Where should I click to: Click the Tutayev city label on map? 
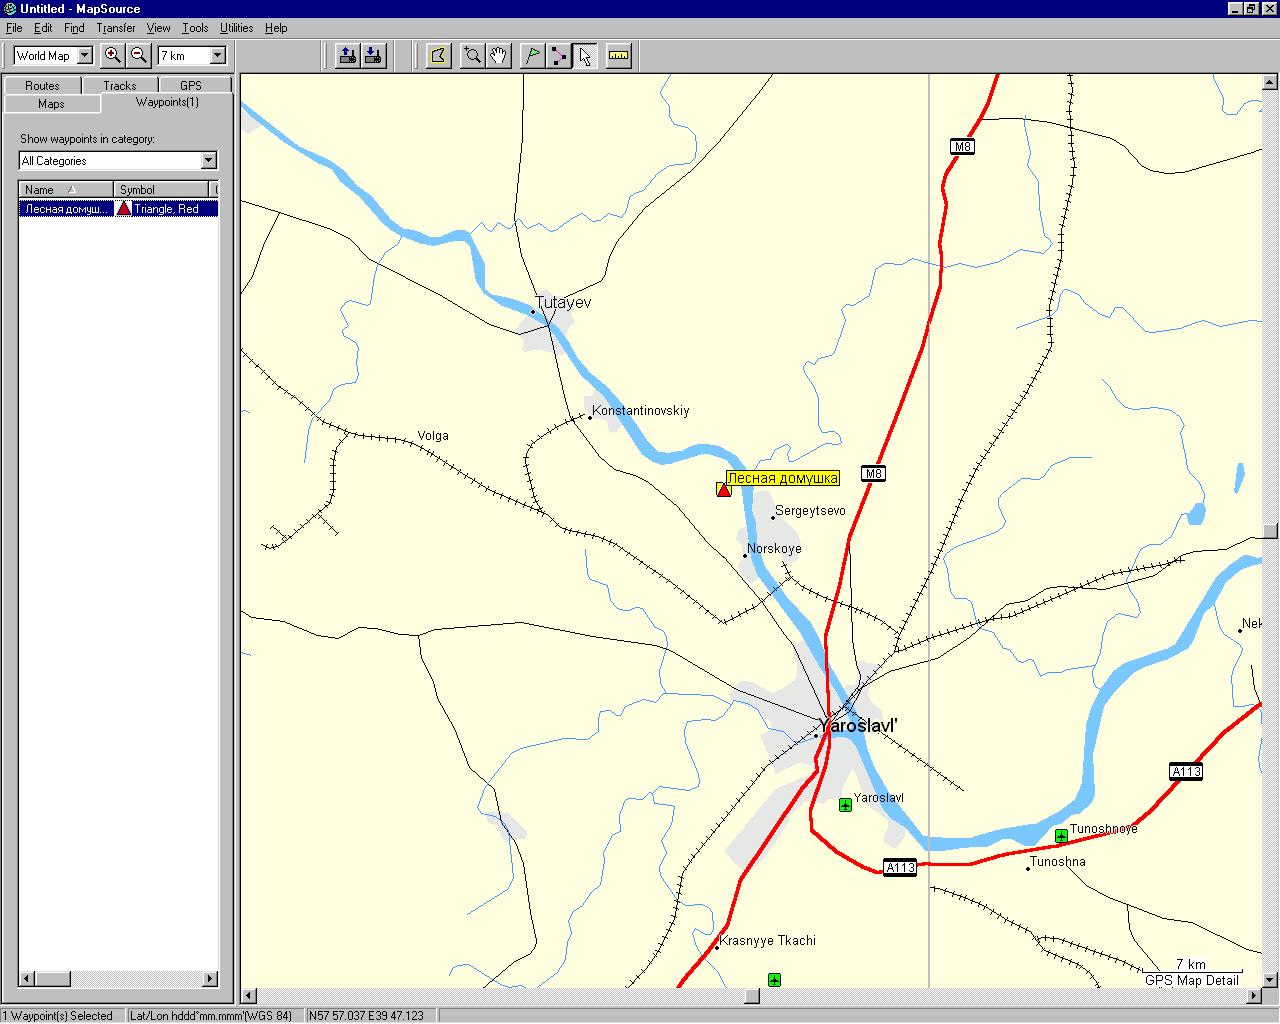pyautogui.click(x=563, y=302)
